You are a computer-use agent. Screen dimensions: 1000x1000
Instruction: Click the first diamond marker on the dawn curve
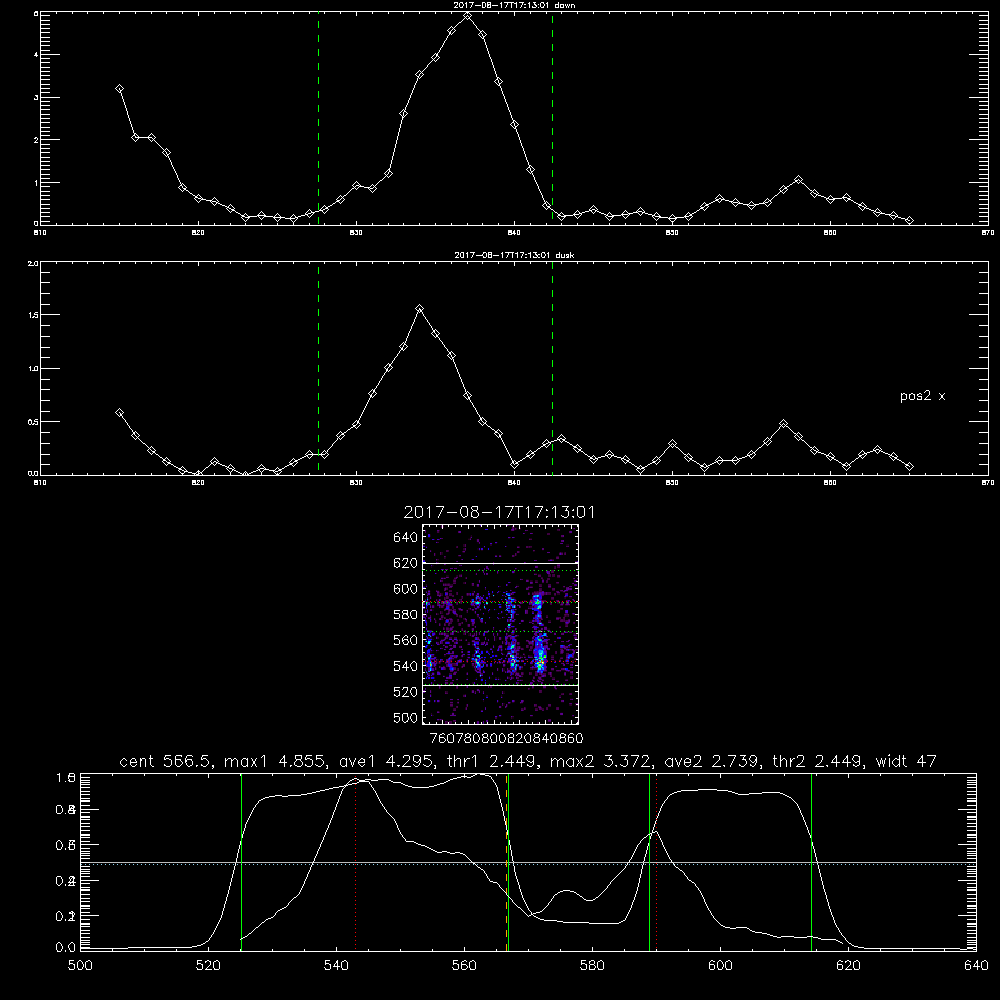tap(119, 89)
